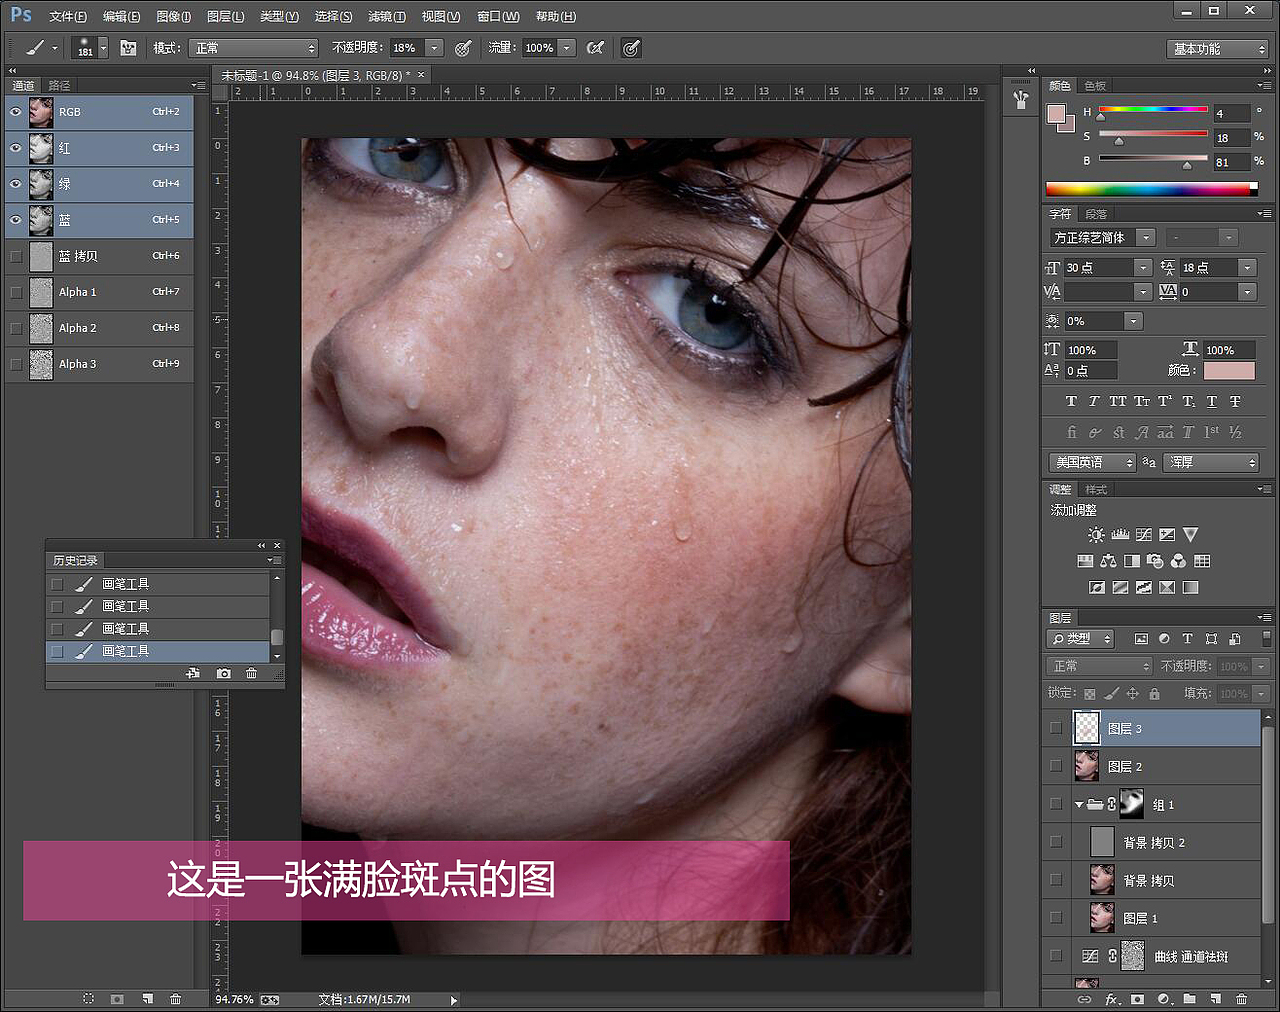Open the layer blend mode 正常 dropdown
This screenshot has height=1012, width=1280.
(x=1099, y=666)
